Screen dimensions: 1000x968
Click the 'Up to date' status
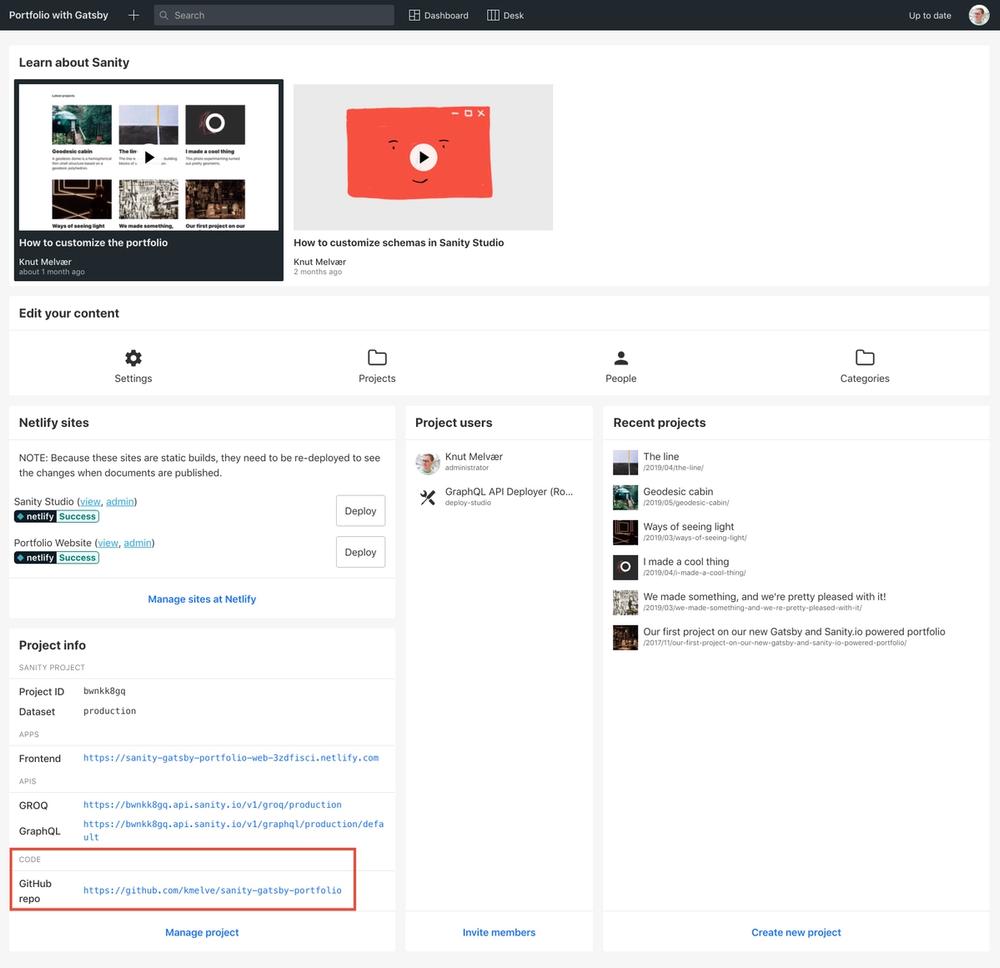(x=929, y=15)
